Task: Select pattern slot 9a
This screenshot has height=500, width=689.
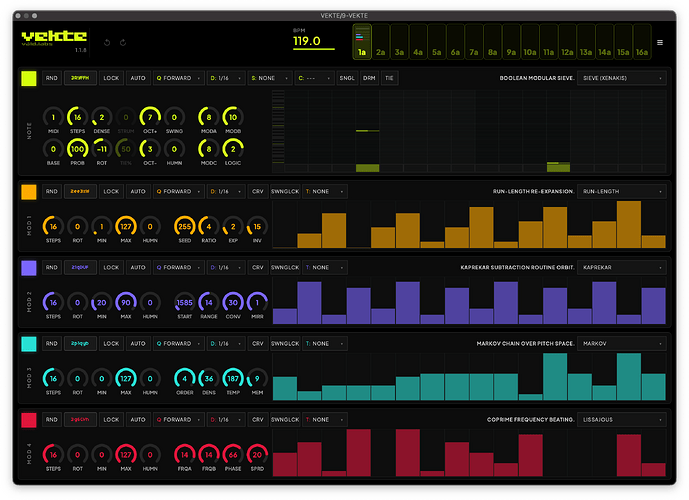Action: click(511, 42)
